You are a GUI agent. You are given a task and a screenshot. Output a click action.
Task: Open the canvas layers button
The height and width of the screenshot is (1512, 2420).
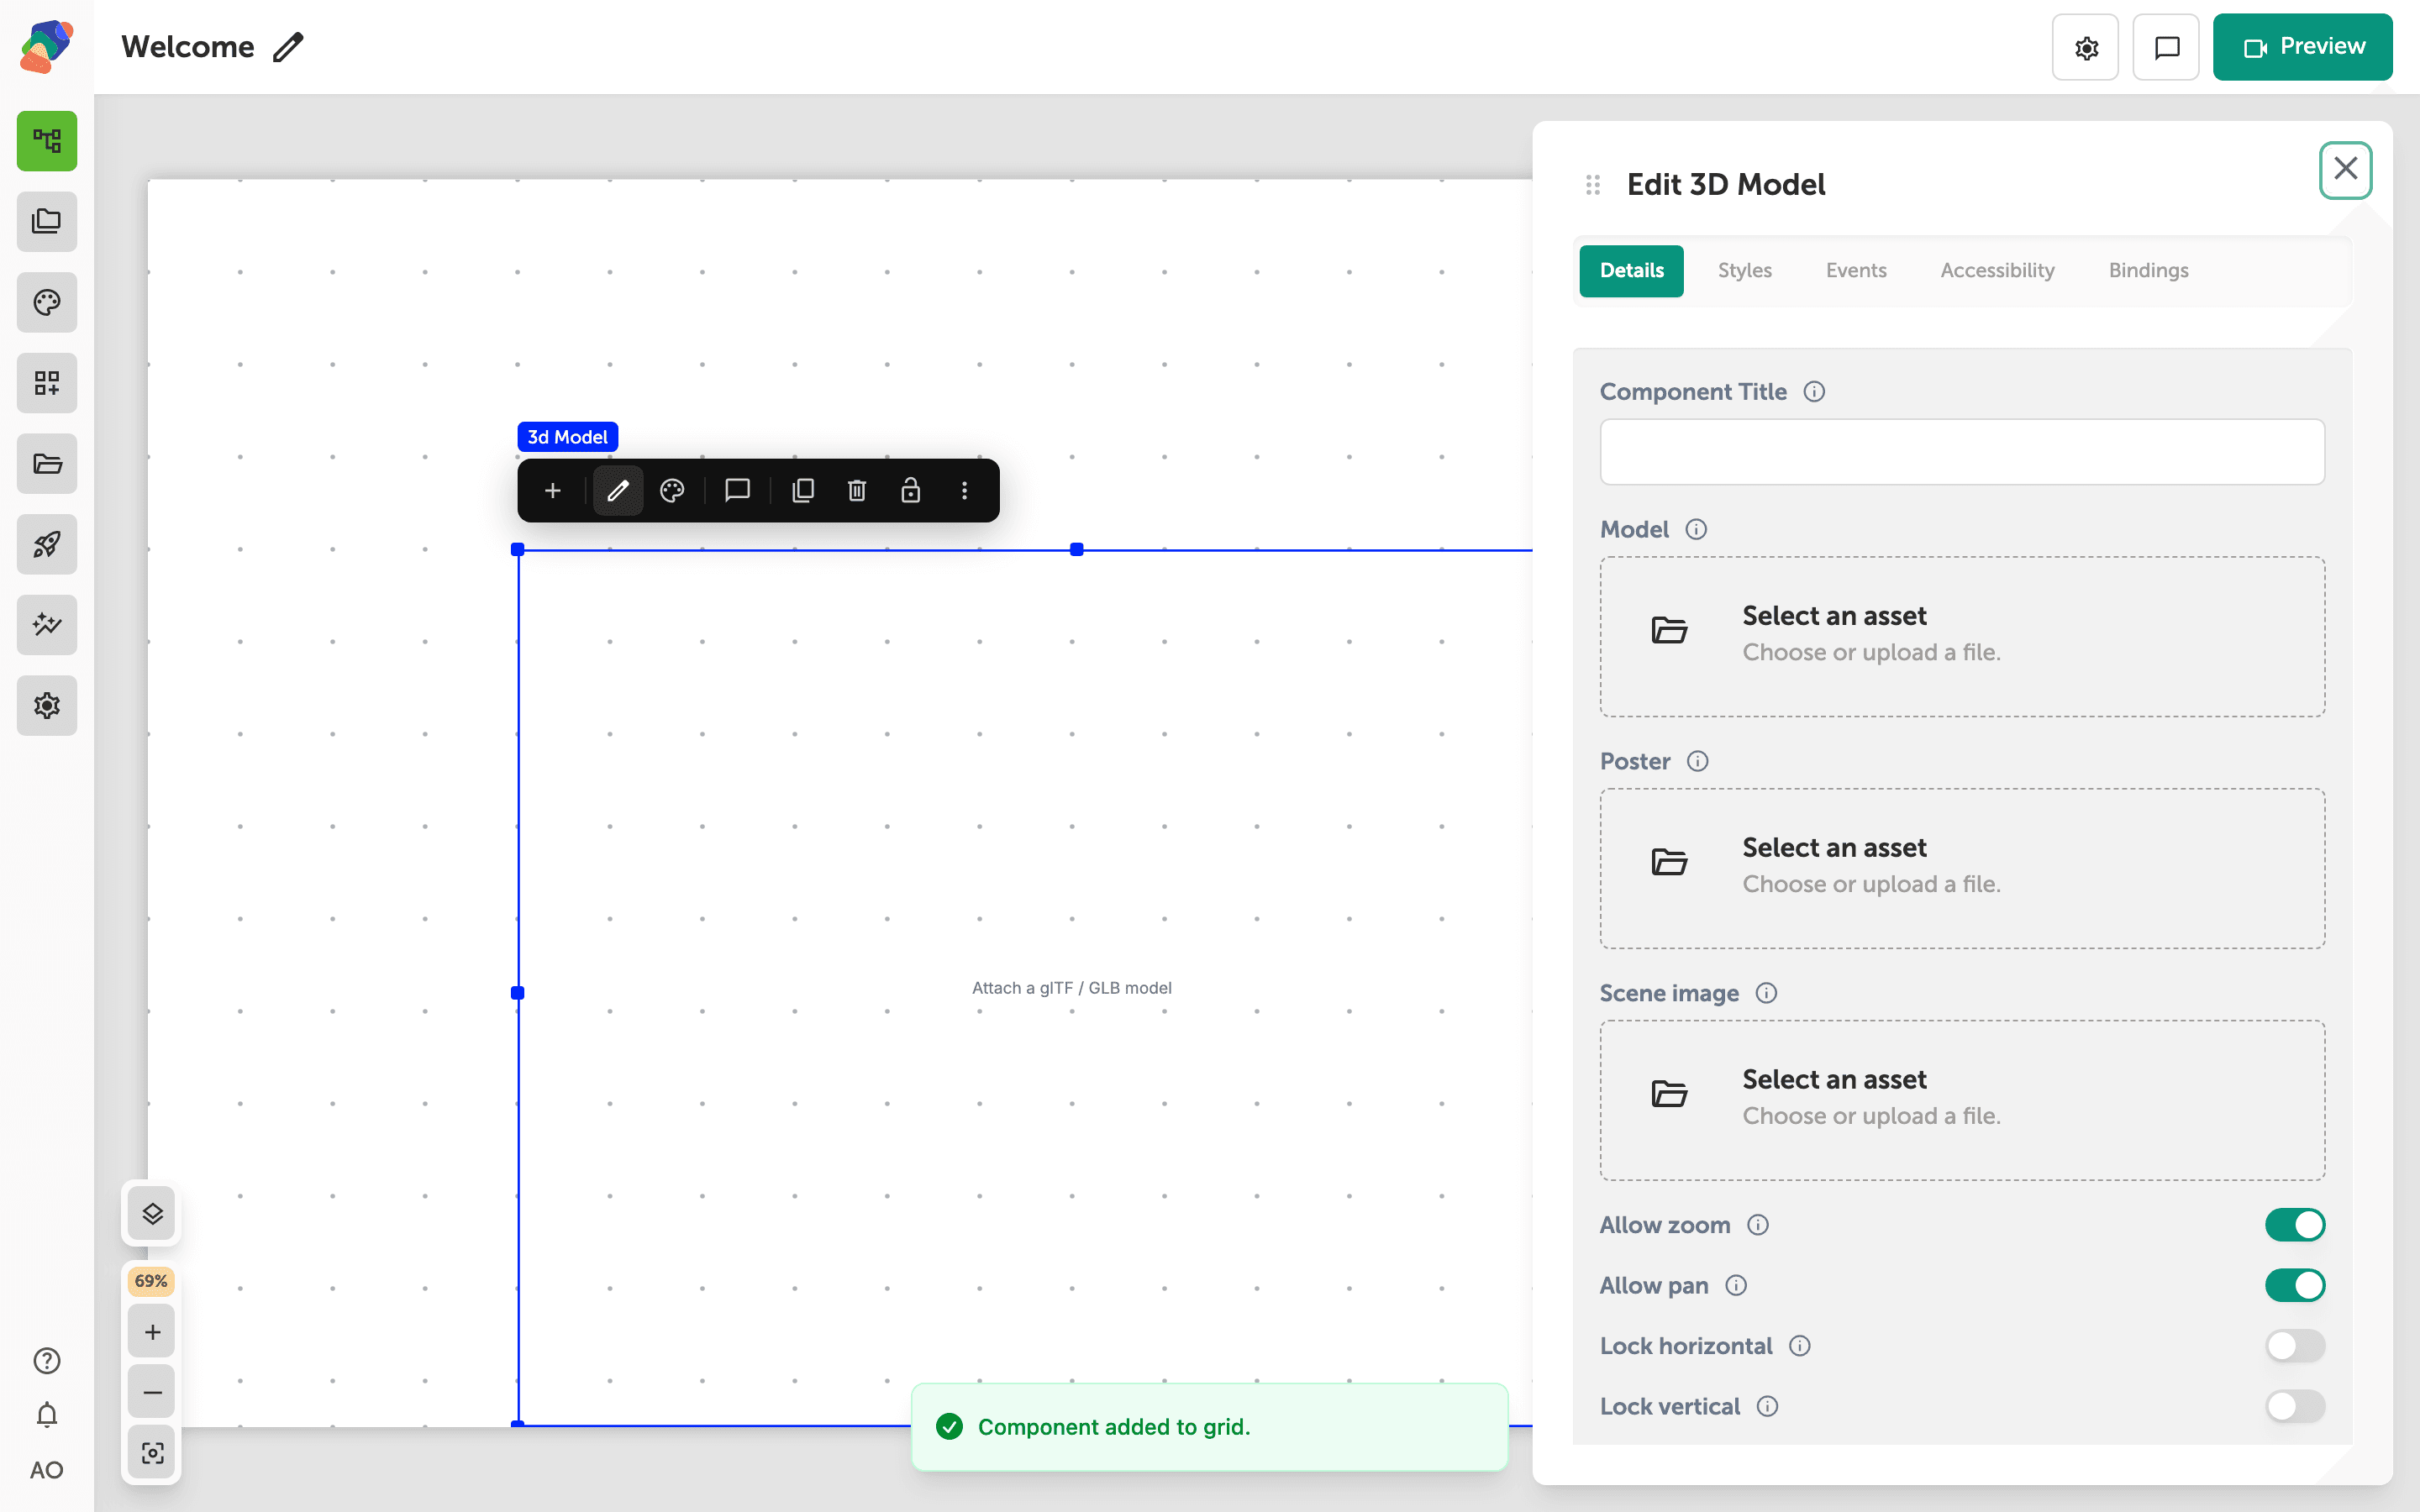click(152, 1214)
